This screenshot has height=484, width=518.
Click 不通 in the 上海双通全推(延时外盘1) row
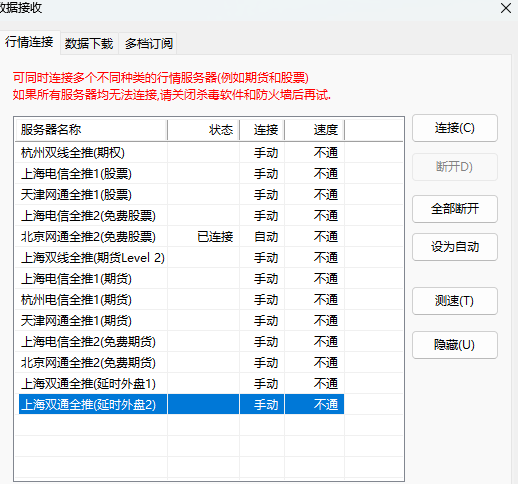click(326, 384)
